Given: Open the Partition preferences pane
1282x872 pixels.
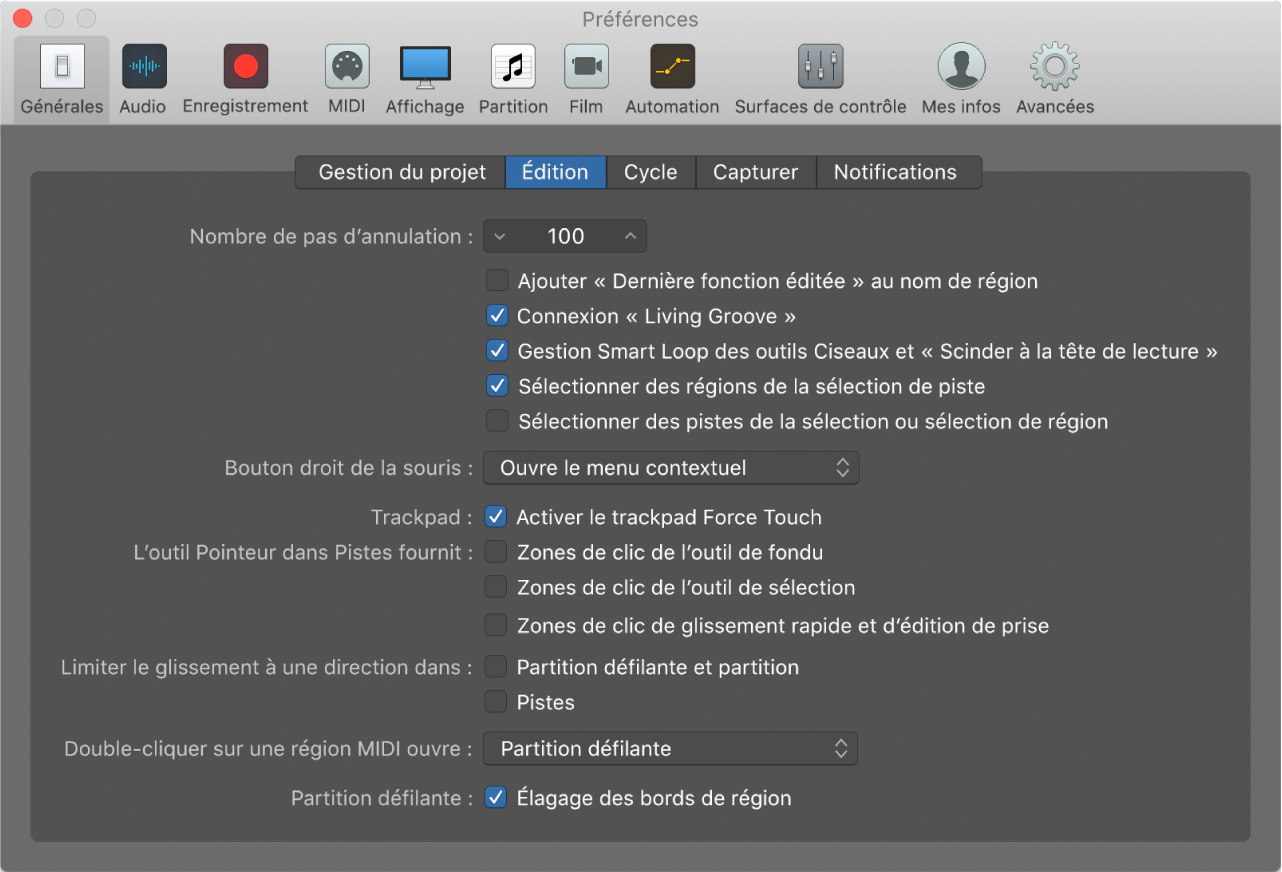Looking at the screenshot, I should [x=513, y=80].
